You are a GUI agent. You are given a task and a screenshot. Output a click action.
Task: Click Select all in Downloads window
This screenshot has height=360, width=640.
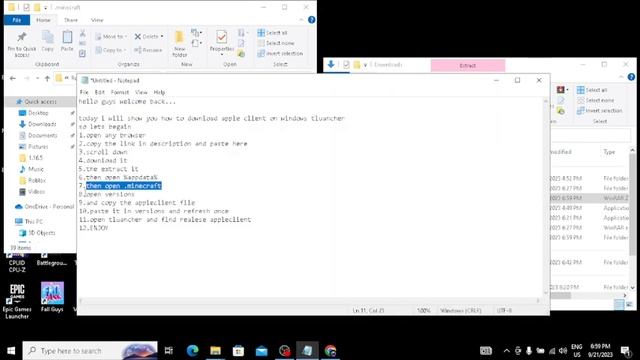(x=592, y=90)
